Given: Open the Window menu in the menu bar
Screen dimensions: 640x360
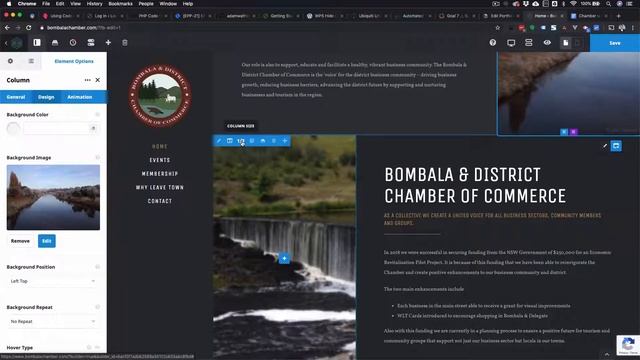Looking at the screenshot, I should pos(168,4).
